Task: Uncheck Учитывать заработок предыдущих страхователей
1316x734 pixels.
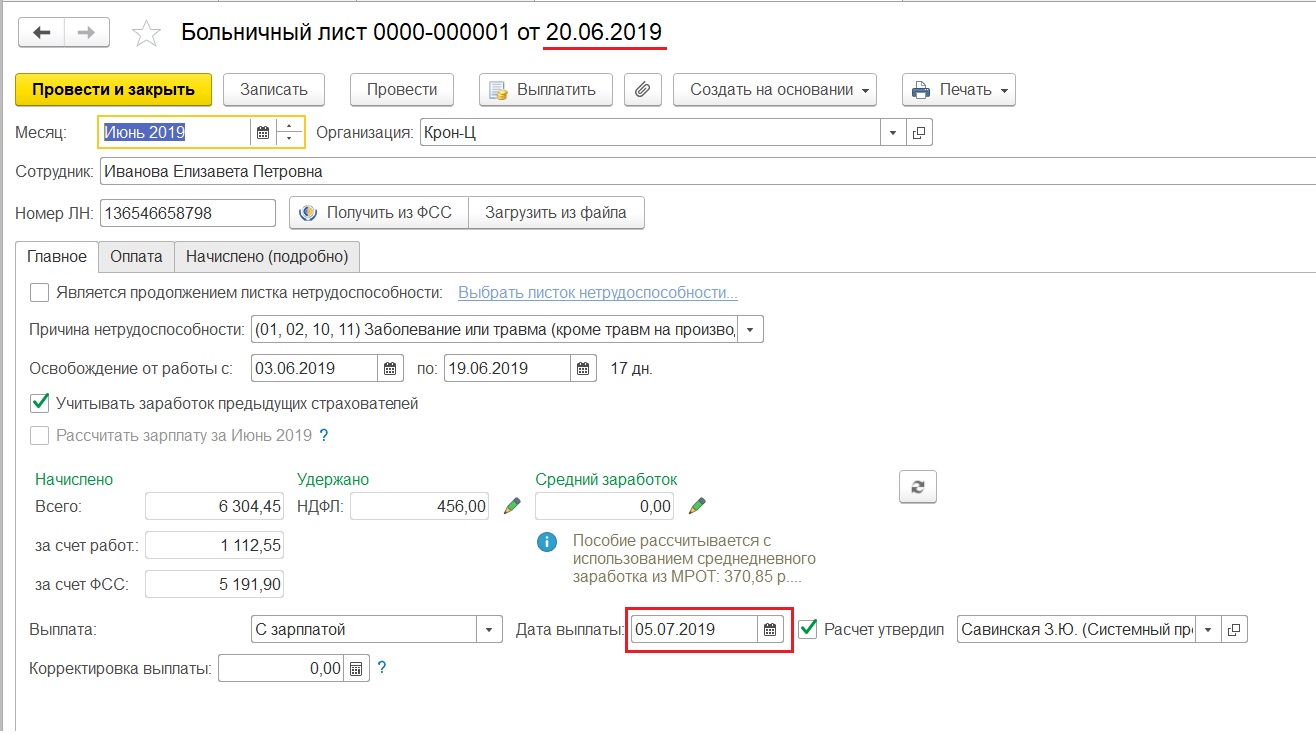Action: (x=40, y=404)
